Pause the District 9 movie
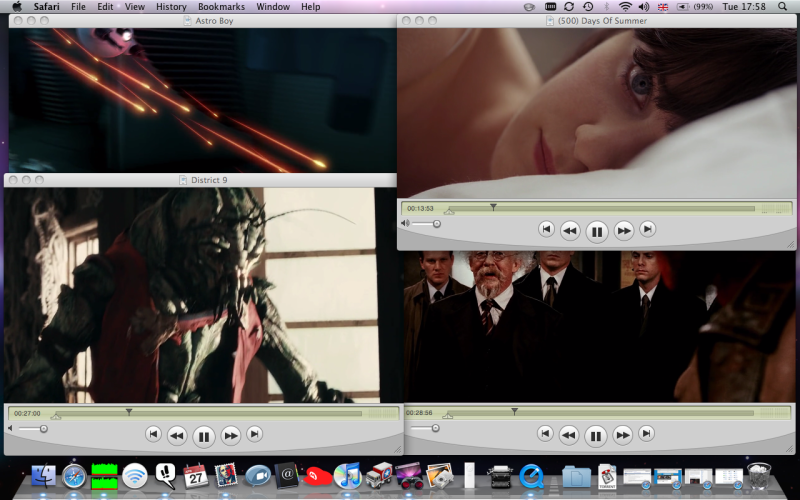Viewport: 800px width, 500px height. tap(204, 437)
